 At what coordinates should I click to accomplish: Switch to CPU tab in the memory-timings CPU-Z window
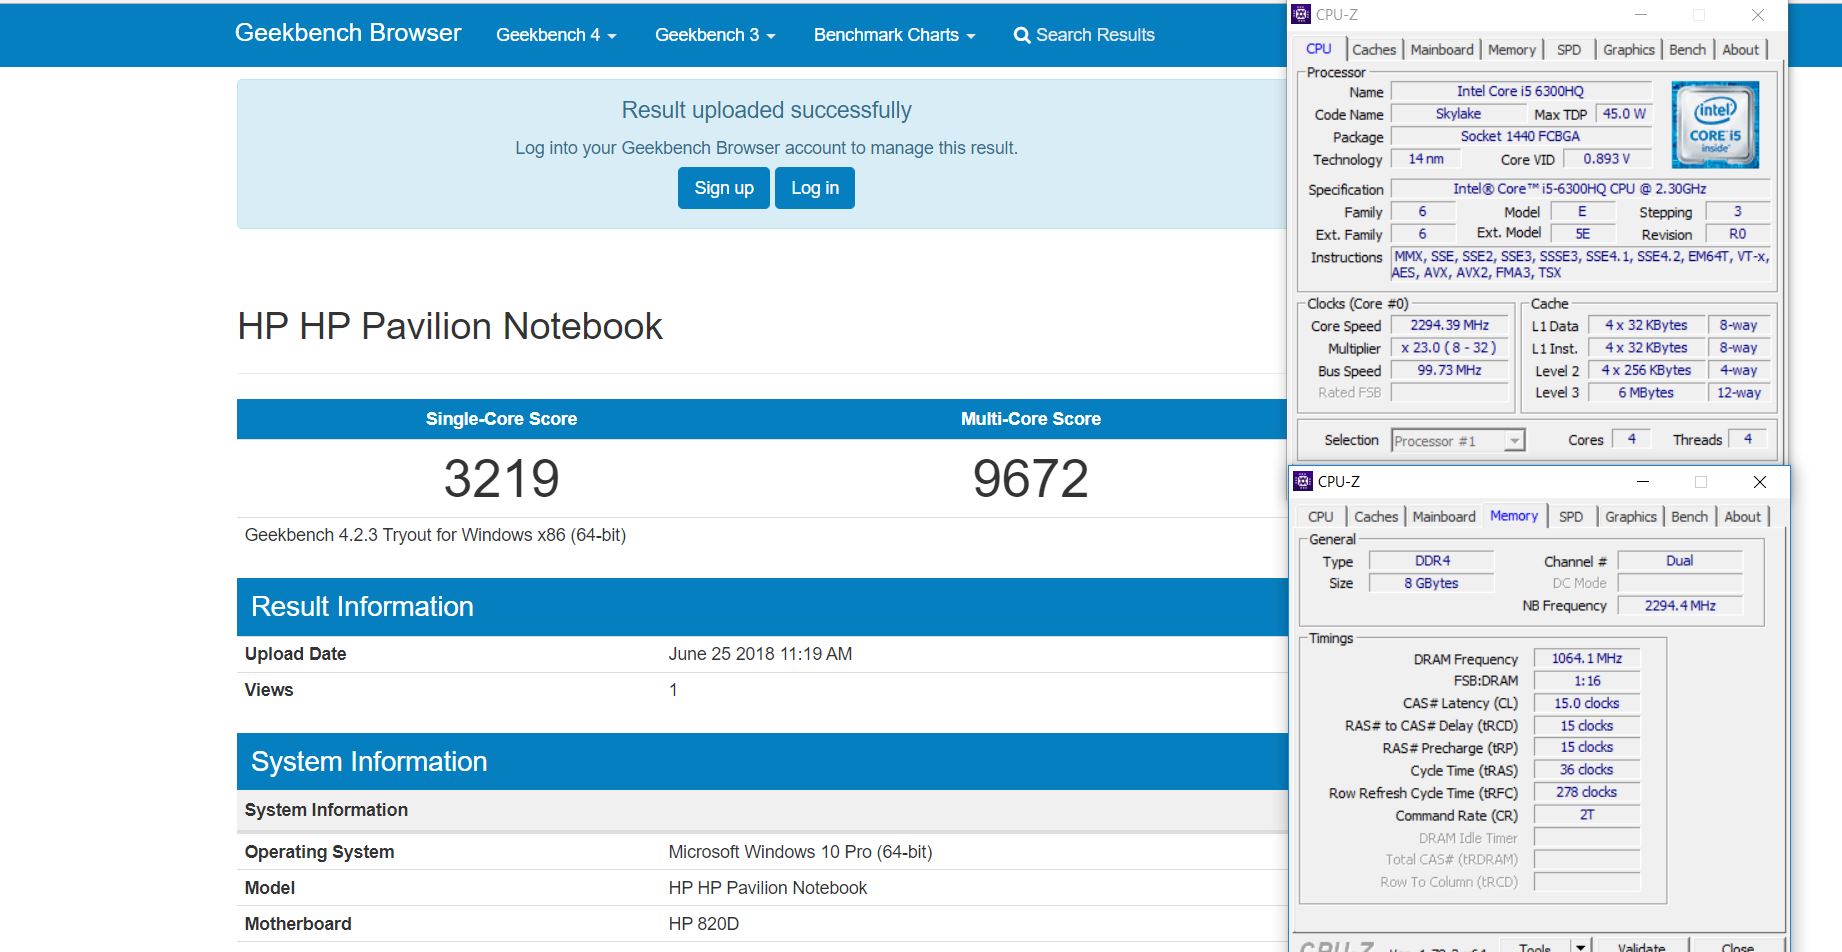click(1321, 517)
